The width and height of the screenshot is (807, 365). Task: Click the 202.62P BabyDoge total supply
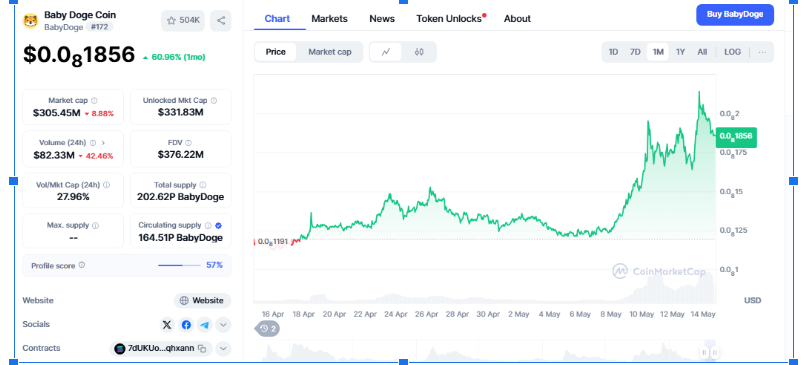point(181,197)
